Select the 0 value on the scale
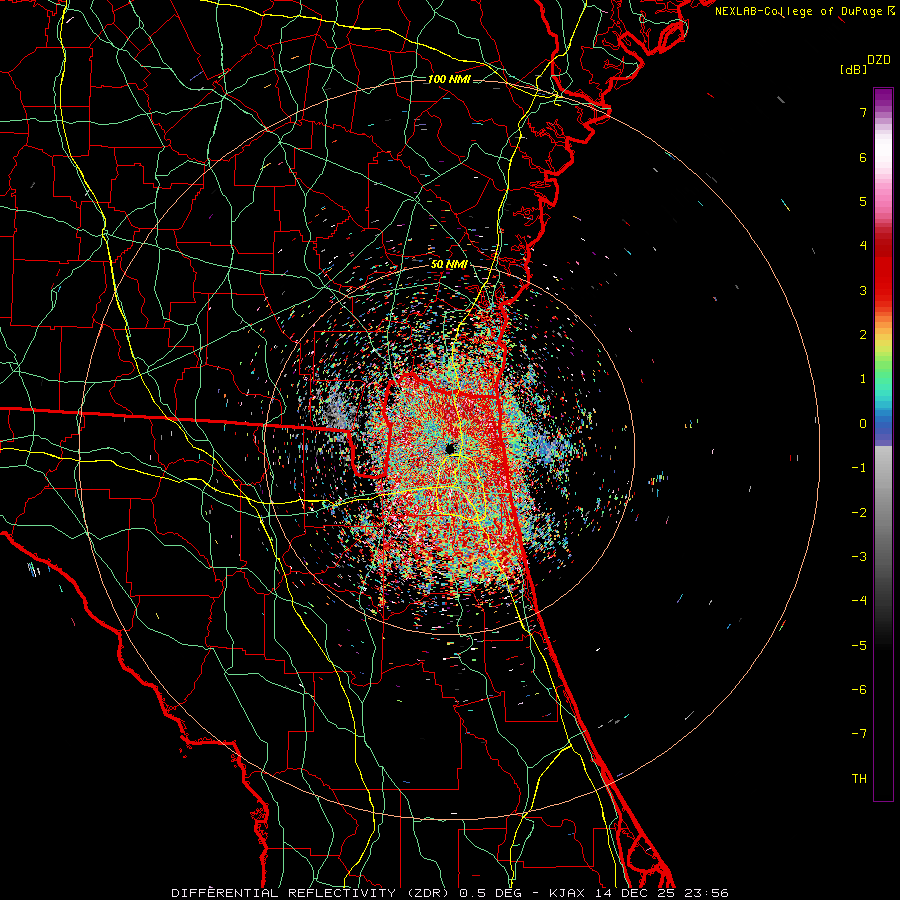 (x=863, y=424)
